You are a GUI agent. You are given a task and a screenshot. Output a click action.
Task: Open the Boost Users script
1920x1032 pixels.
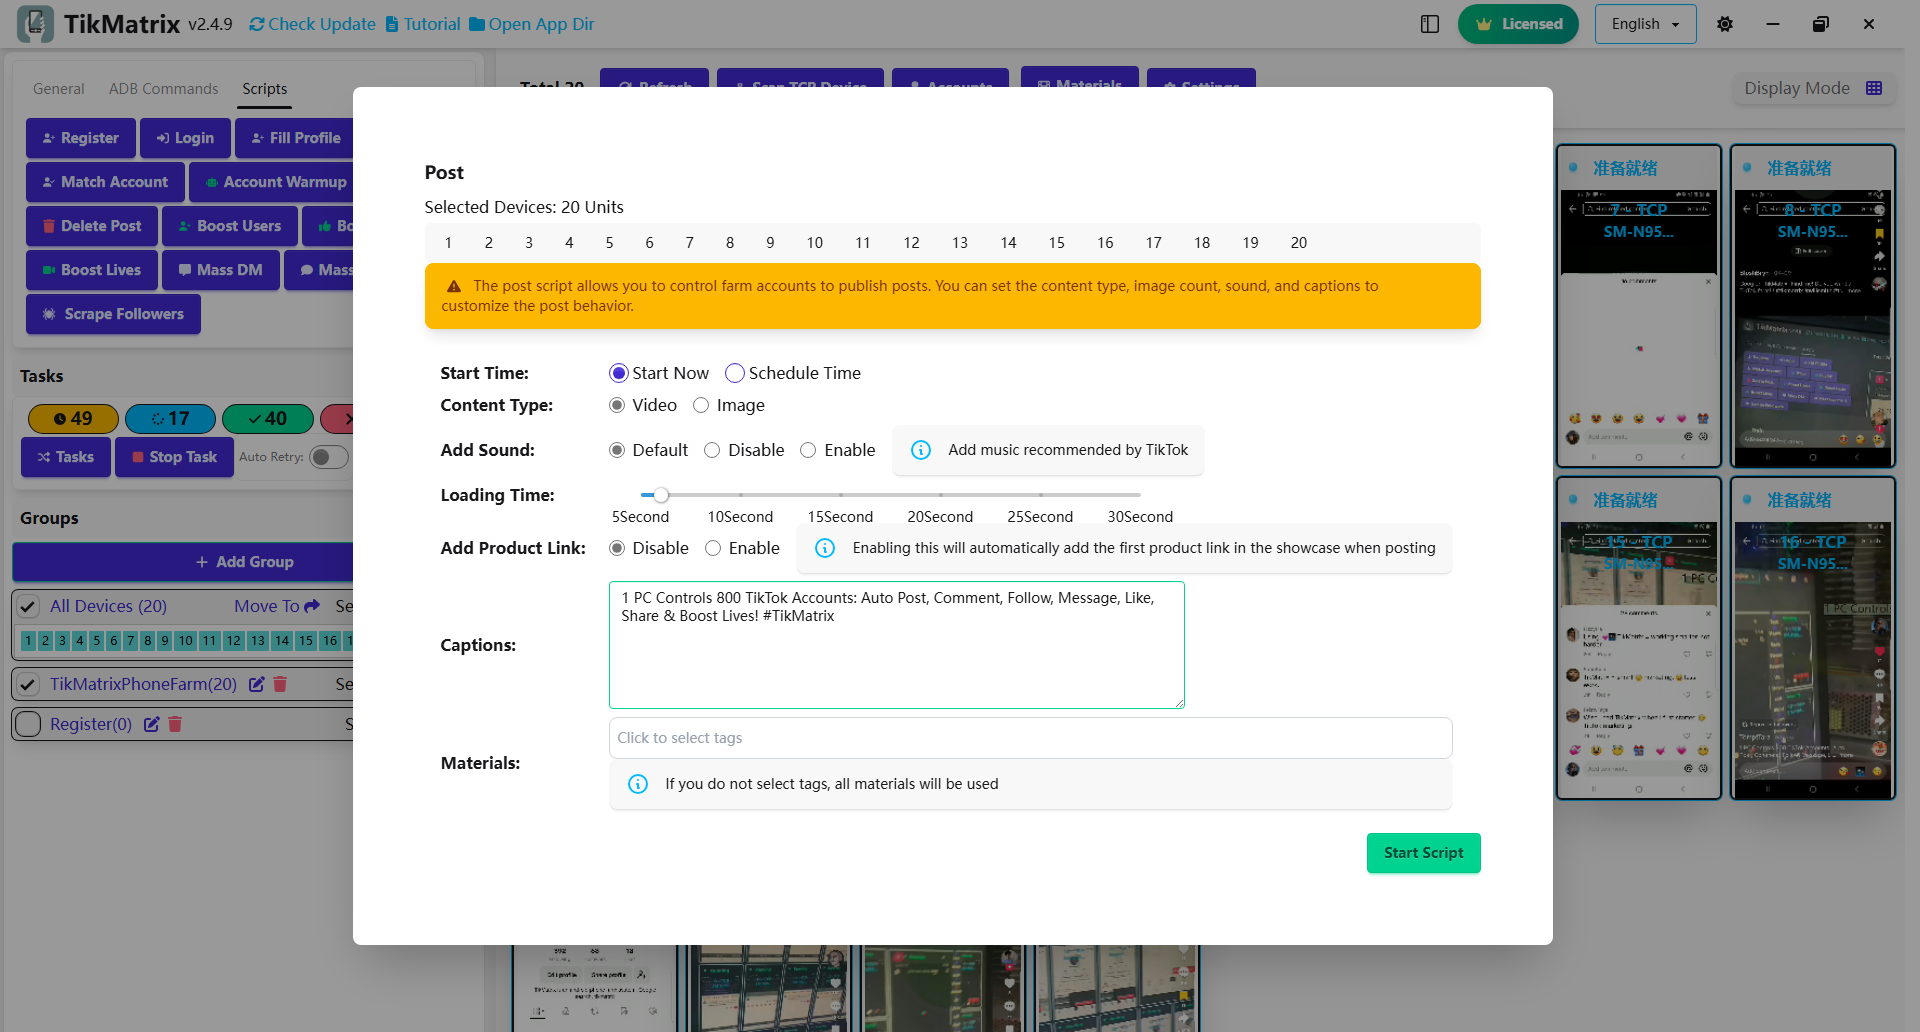pos(230,226)
